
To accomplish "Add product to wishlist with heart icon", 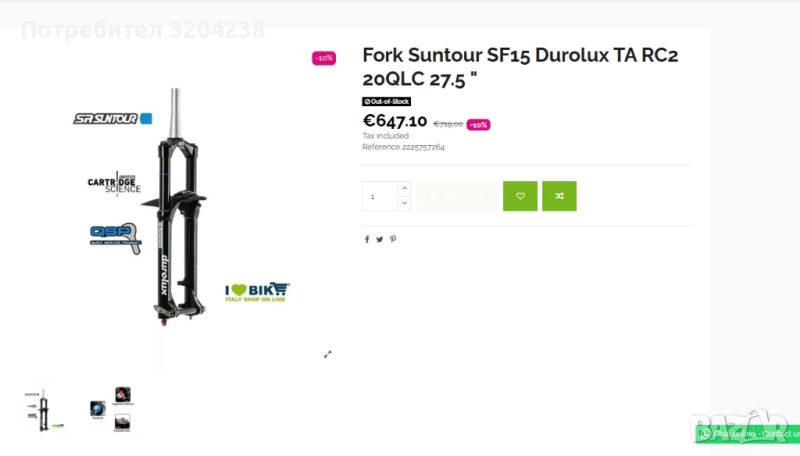I will click(520, 196).
